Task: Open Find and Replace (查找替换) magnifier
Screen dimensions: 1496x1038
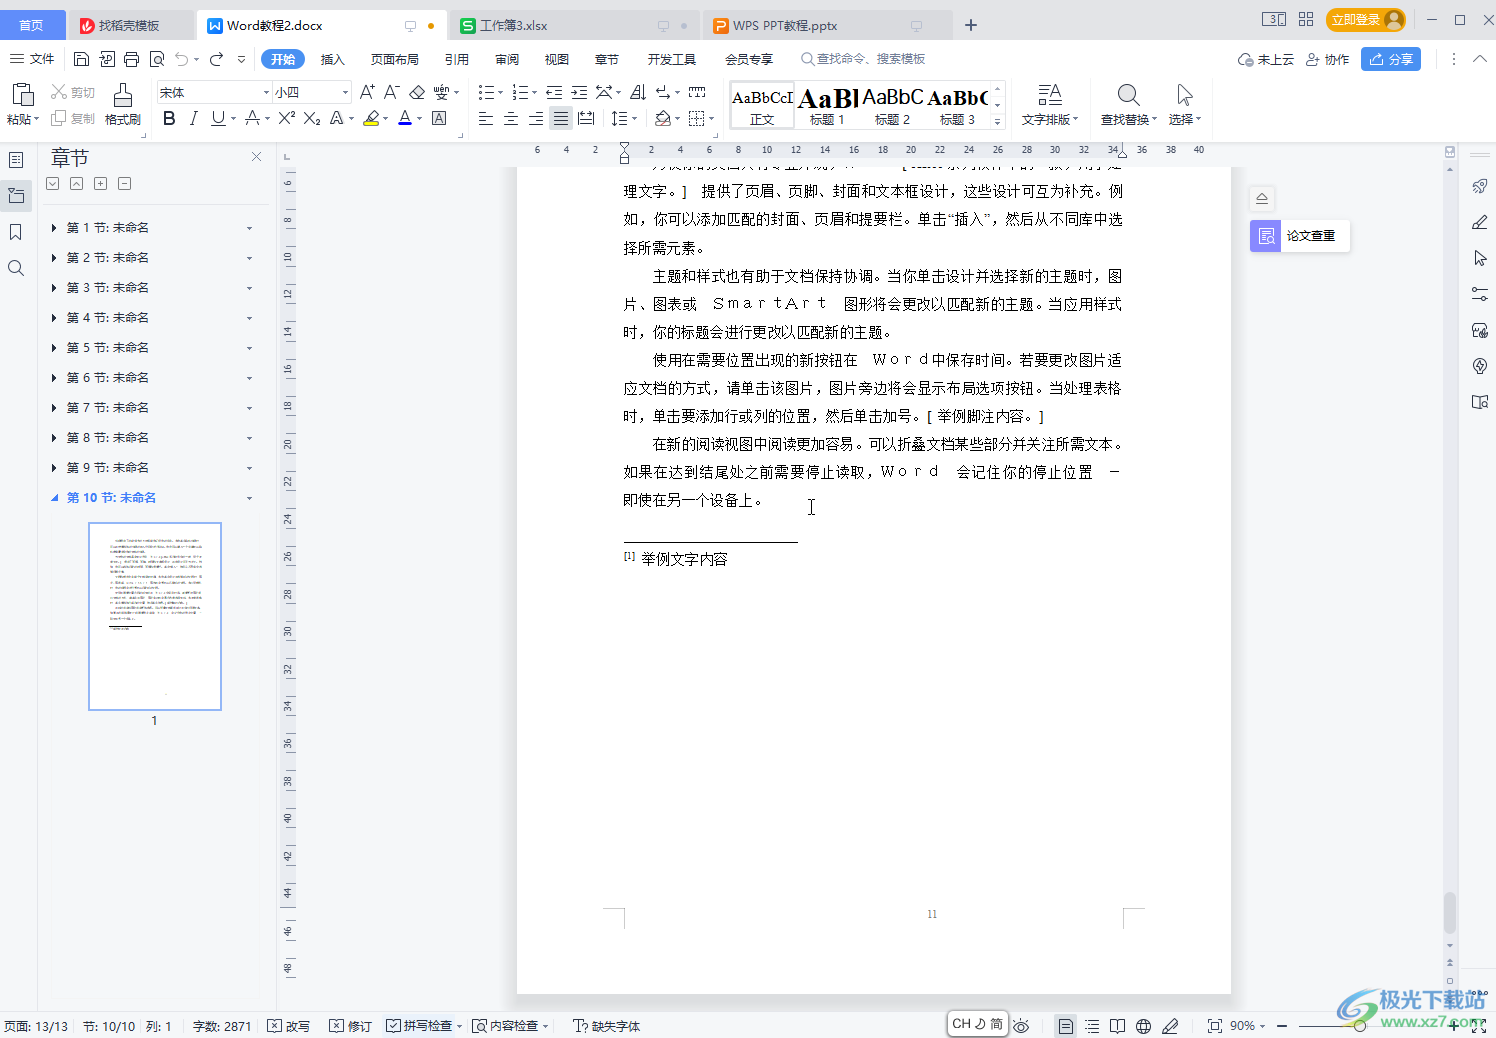Action: [1128, 95]
